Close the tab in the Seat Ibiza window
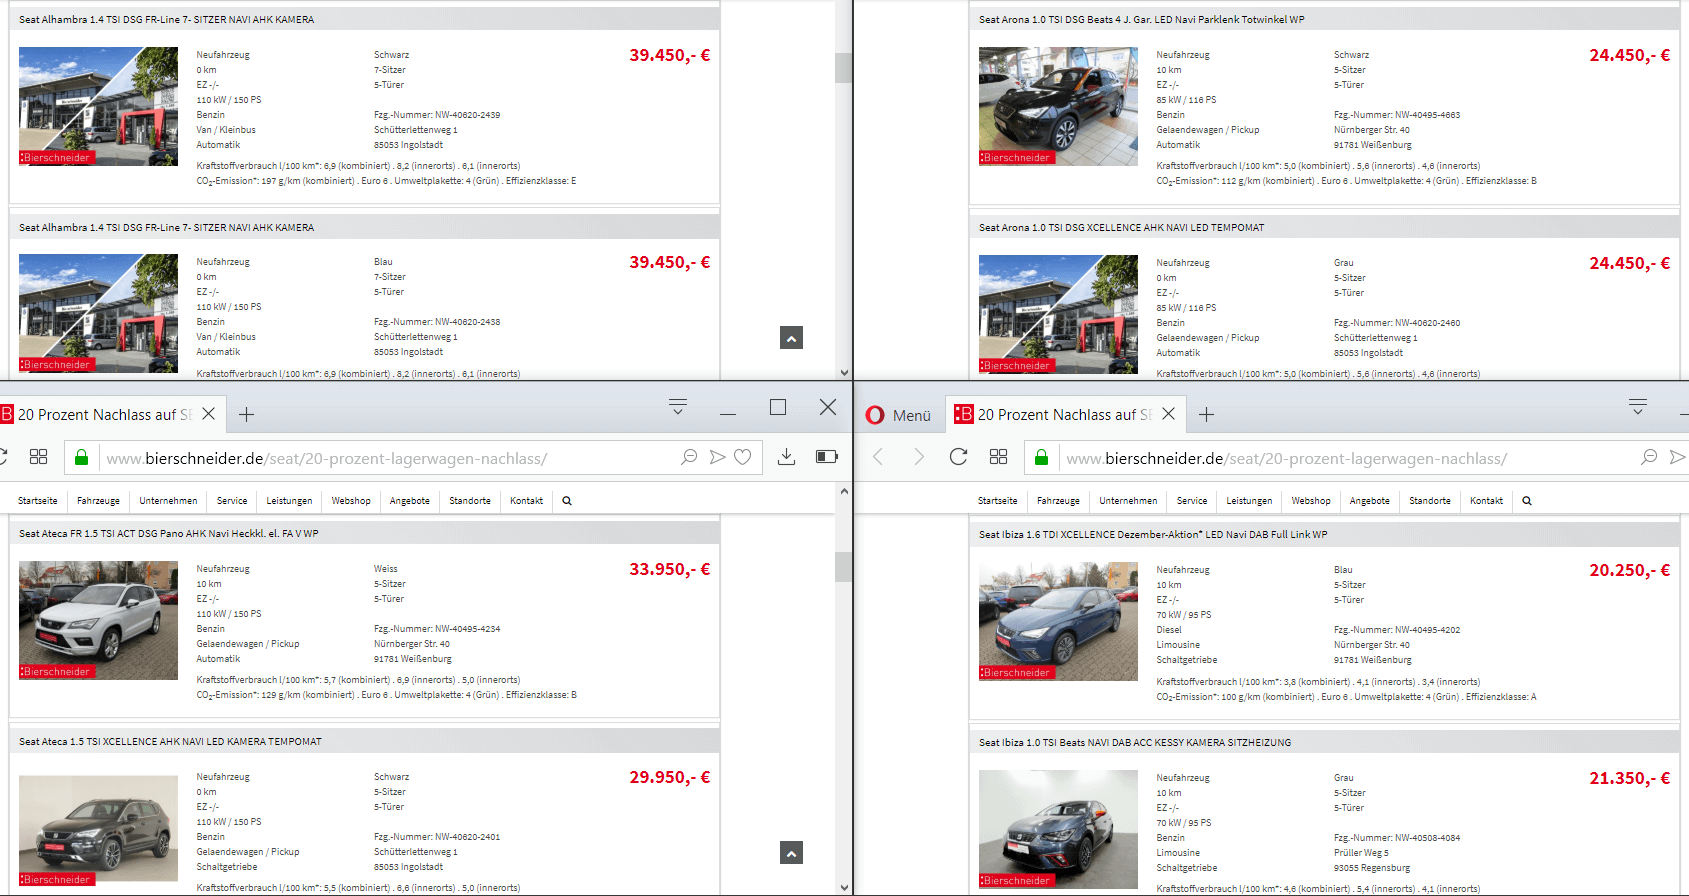Image resolution: width=1689 pixels, height=896 pixels. (1168, 414)
